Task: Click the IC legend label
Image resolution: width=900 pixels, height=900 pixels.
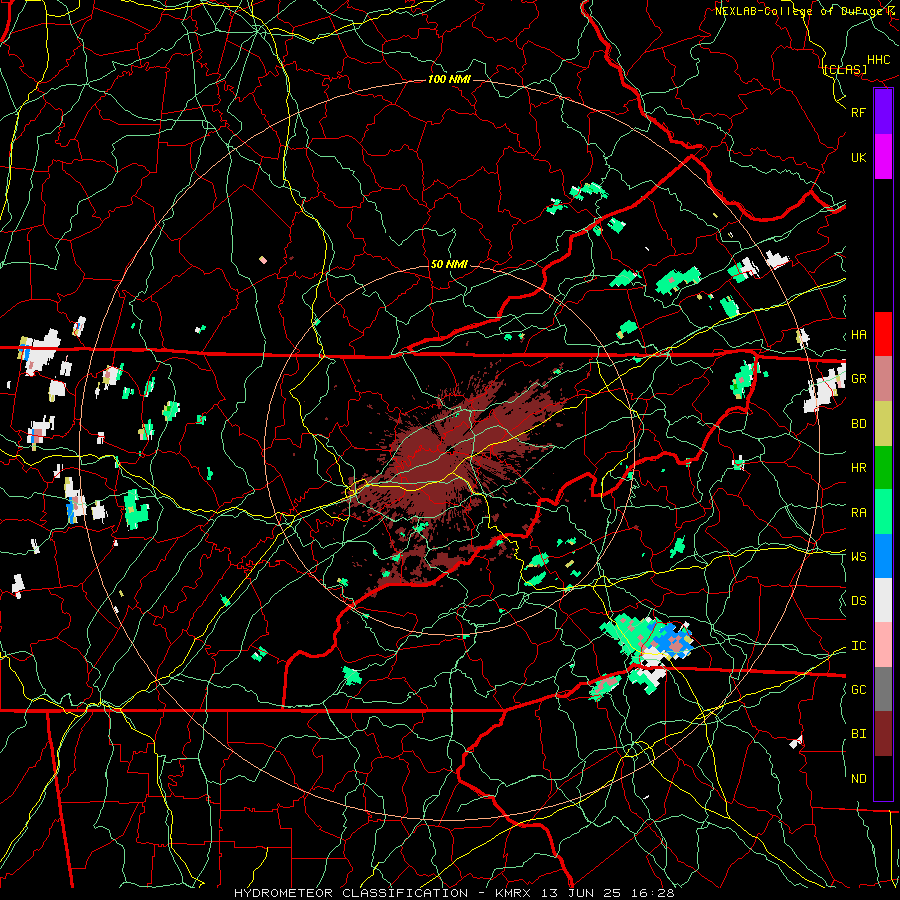Action: pyautogui.click(x=858, y=646)
